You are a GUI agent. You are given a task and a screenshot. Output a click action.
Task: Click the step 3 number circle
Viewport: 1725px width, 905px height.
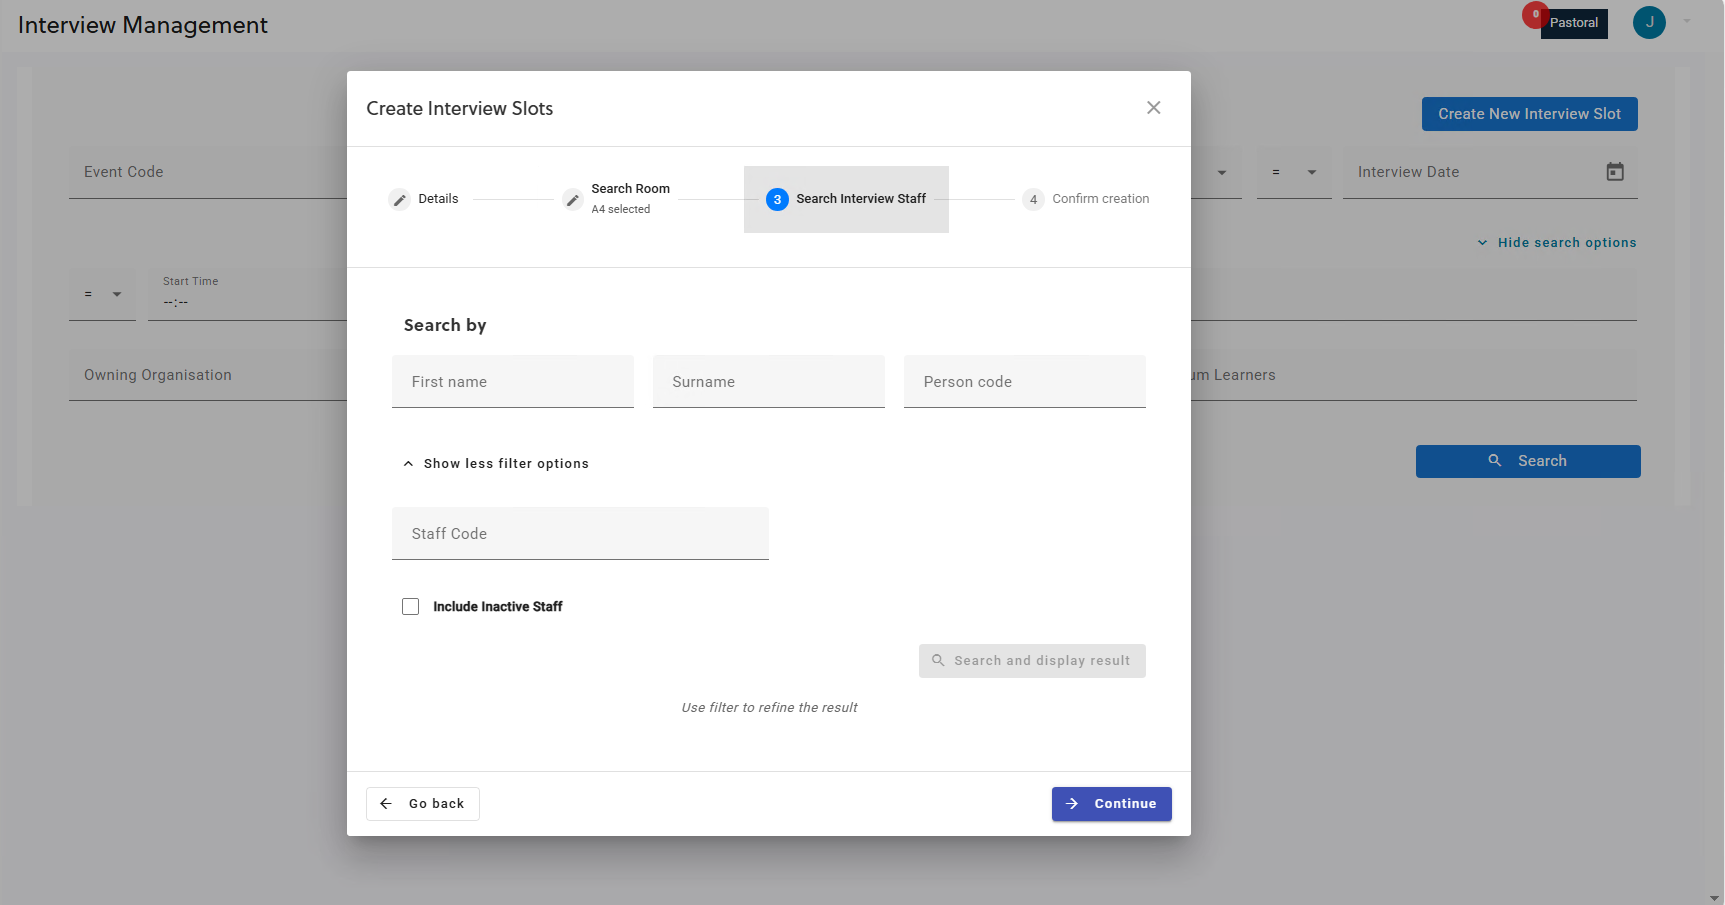click(x=777, y=200)
